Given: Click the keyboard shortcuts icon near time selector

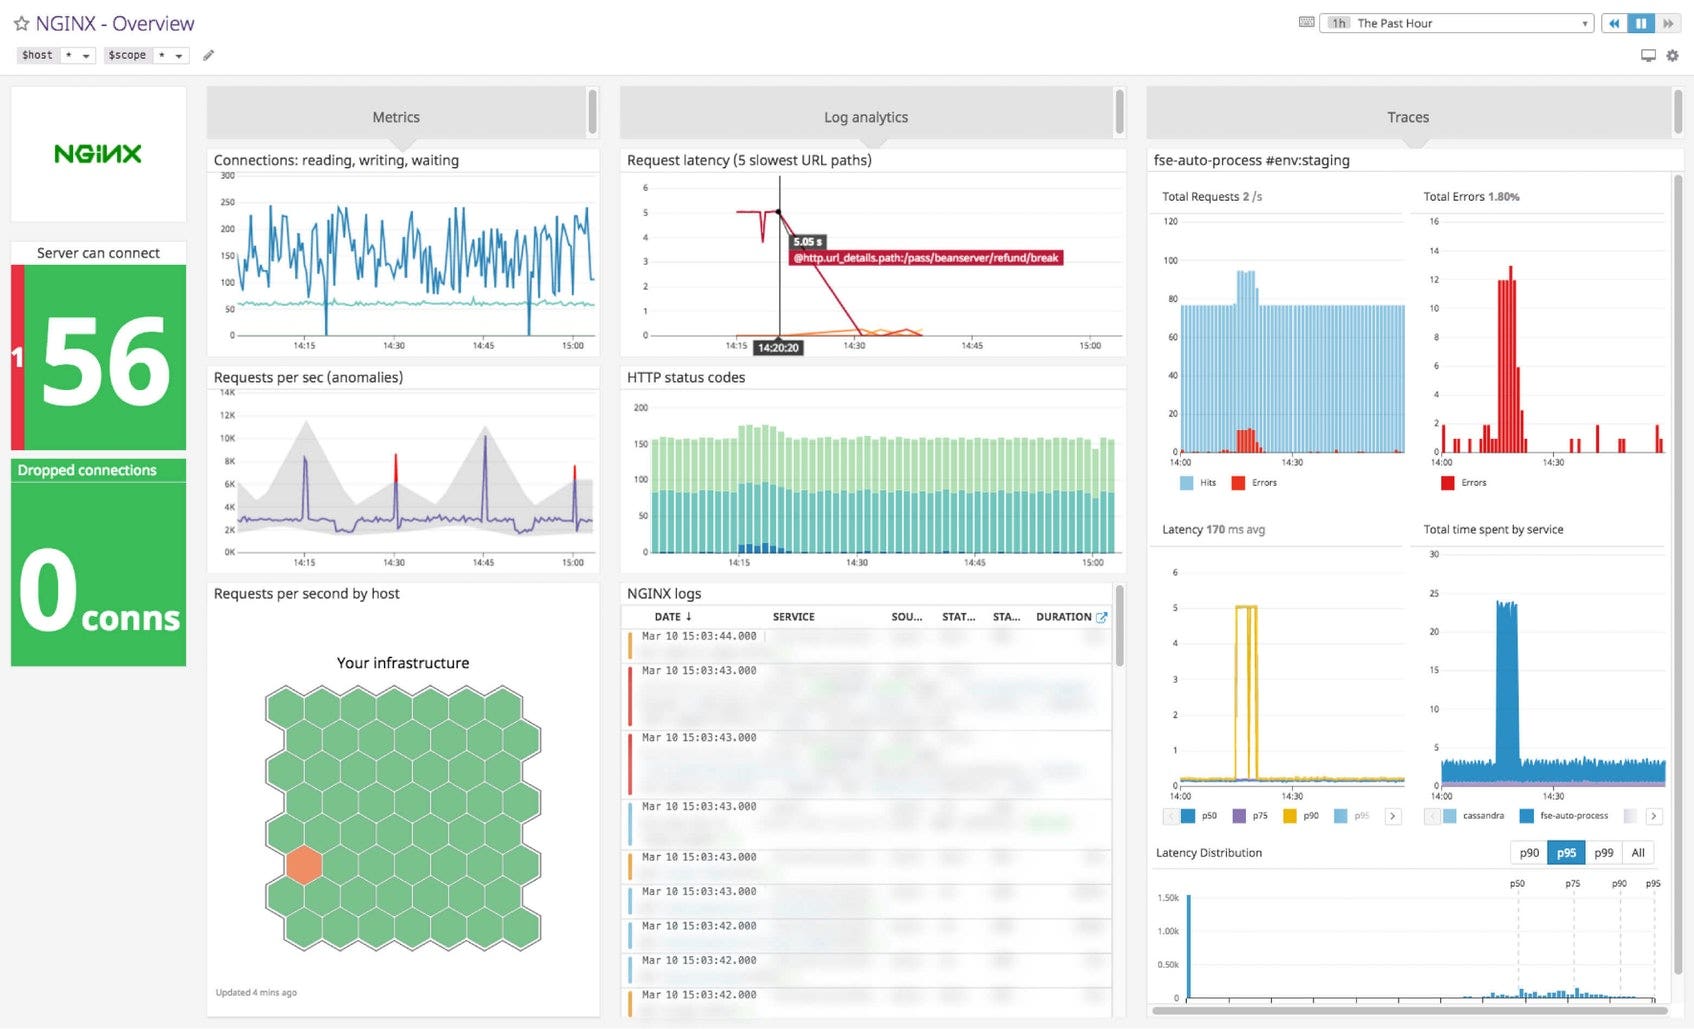Looking at the screenshot, I should click(x=1307, y=21).
